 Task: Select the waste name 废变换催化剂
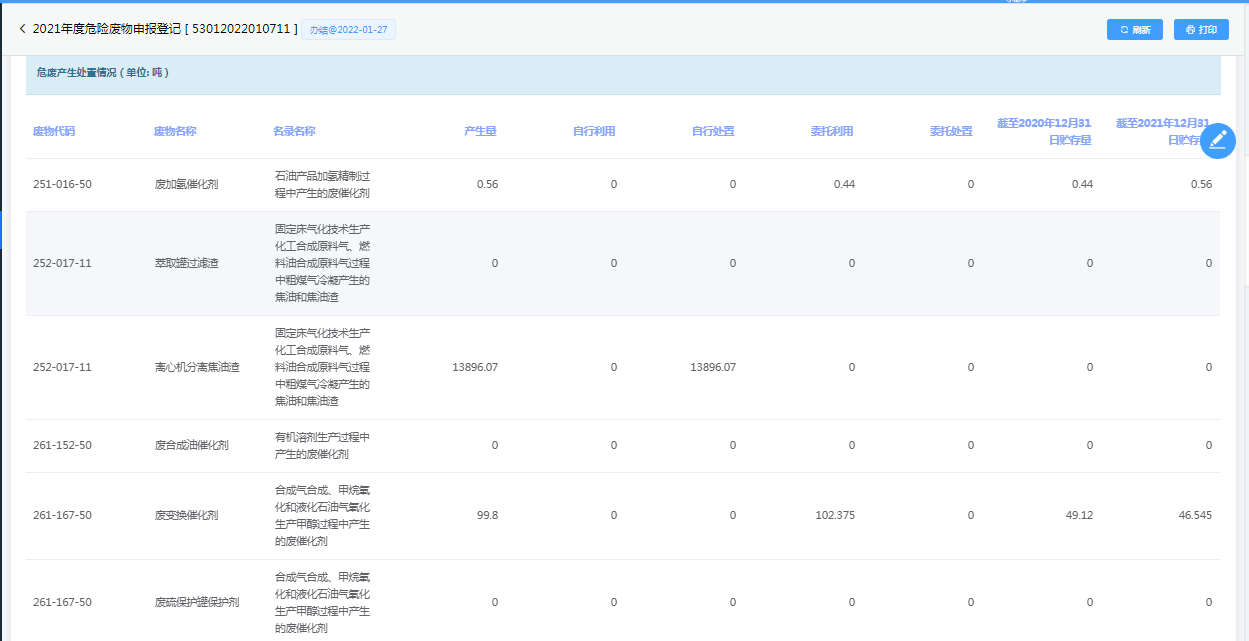[x=187, y=515]
